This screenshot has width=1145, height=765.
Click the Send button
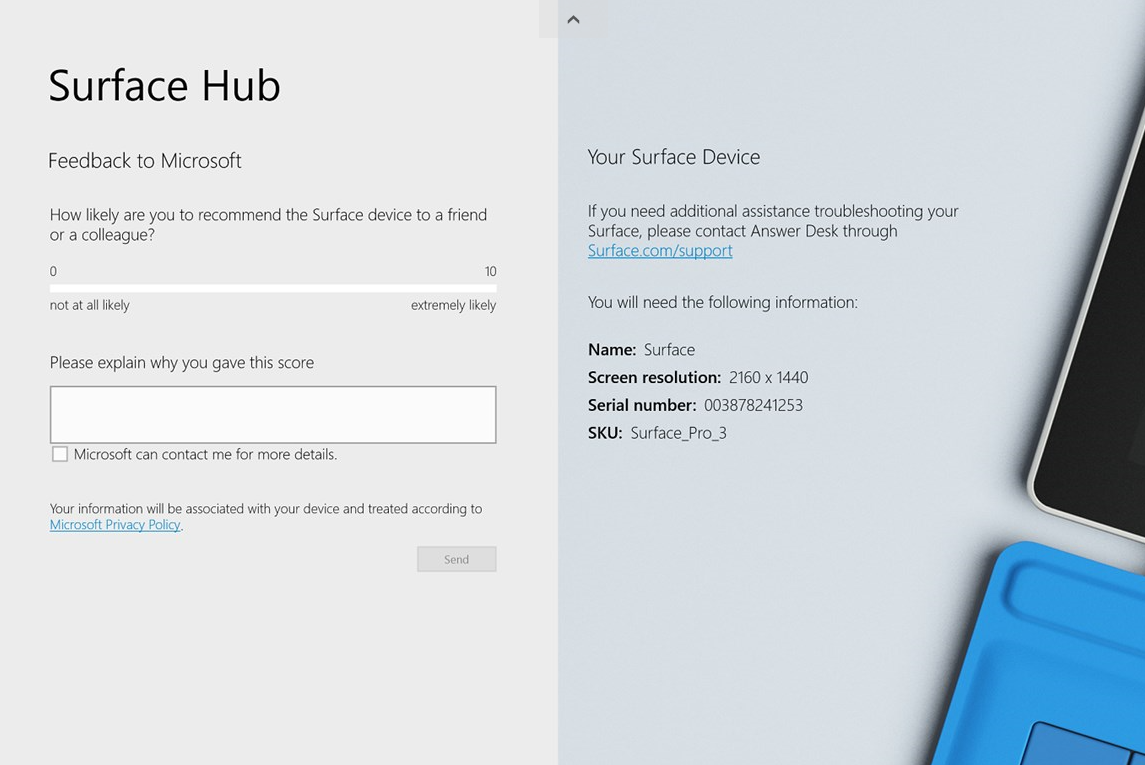[x=456, y=558]
